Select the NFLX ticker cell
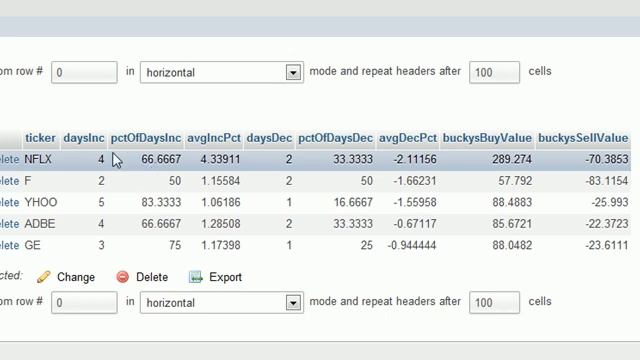 click(x=38, y=160)
